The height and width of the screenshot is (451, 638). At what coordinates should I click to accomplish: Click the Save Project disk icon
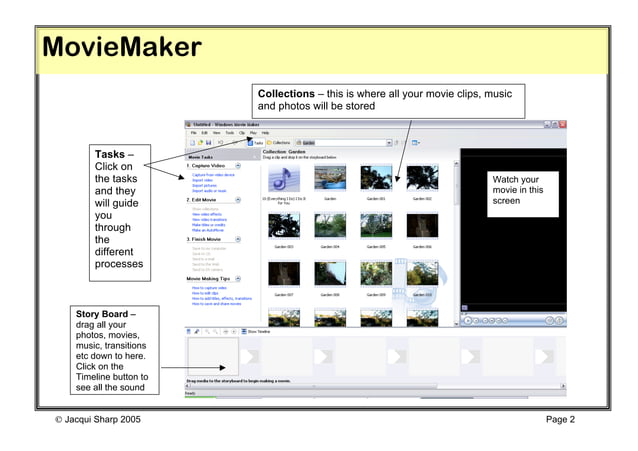coord(208,143)
